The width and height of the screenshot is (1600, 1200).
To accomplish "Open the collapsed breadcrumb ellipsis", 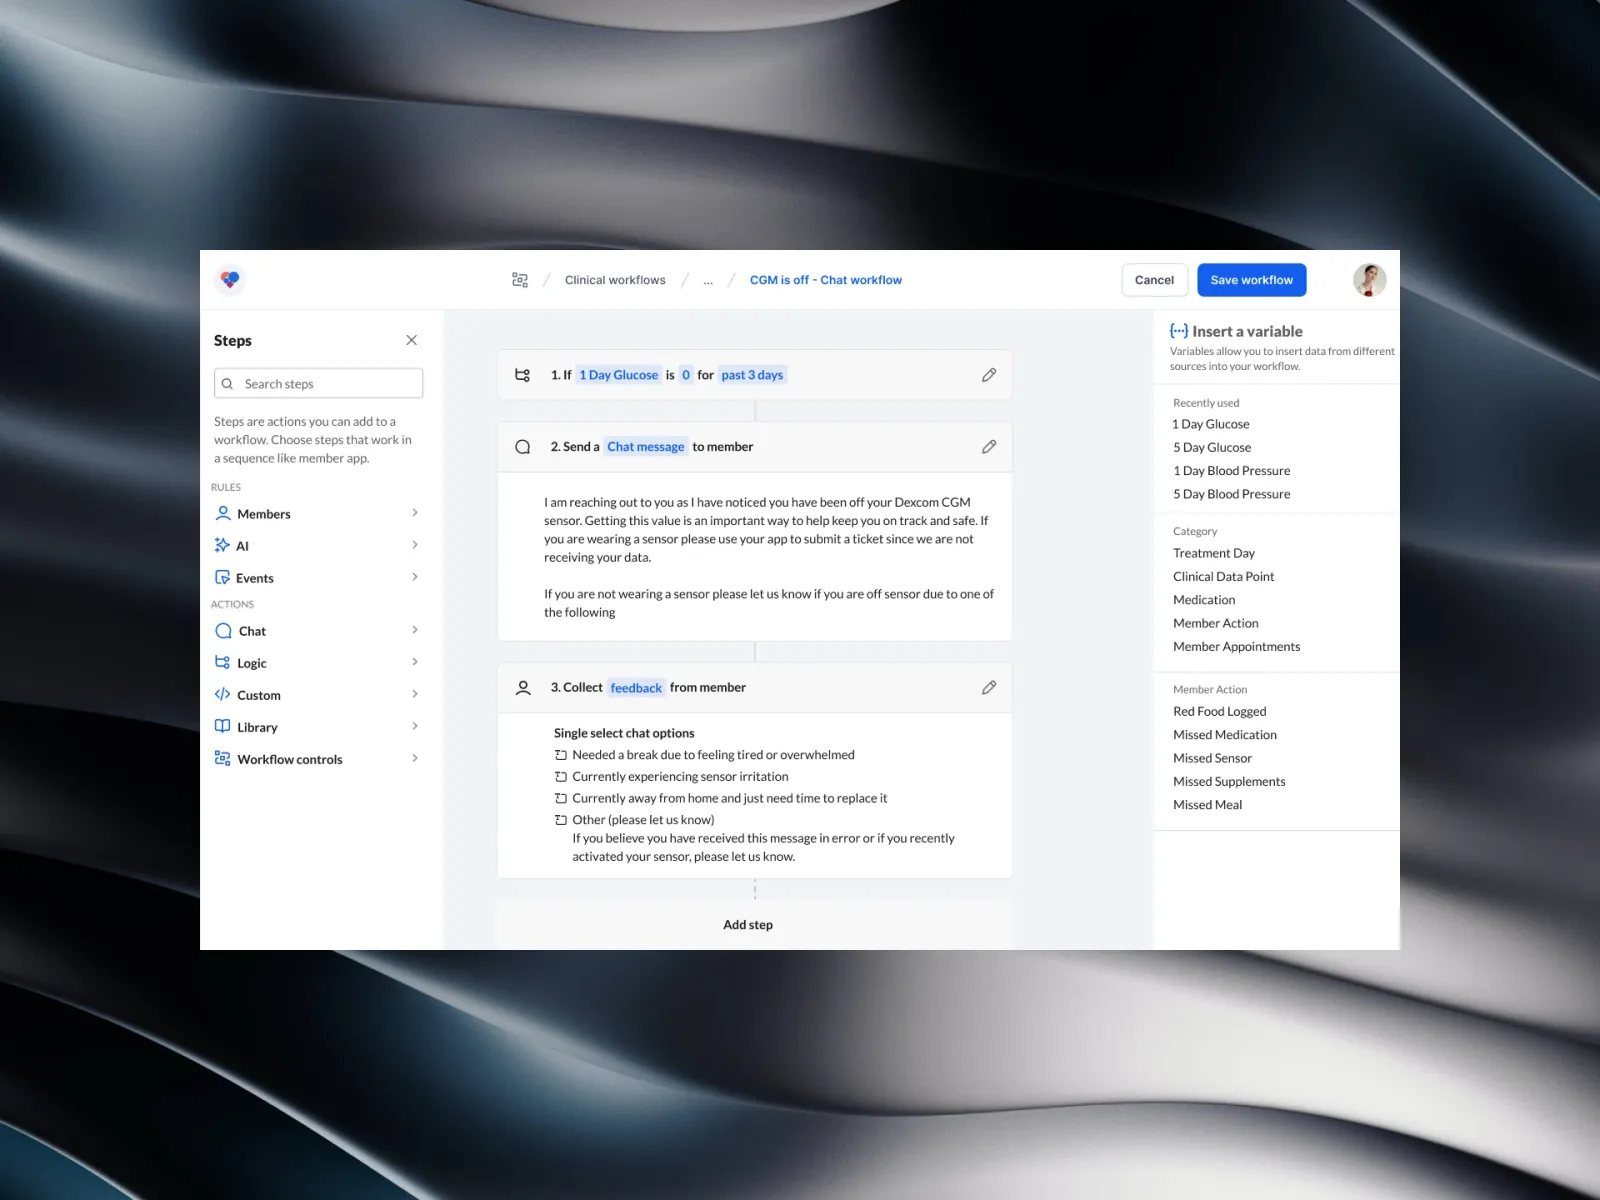I will 708,281.
